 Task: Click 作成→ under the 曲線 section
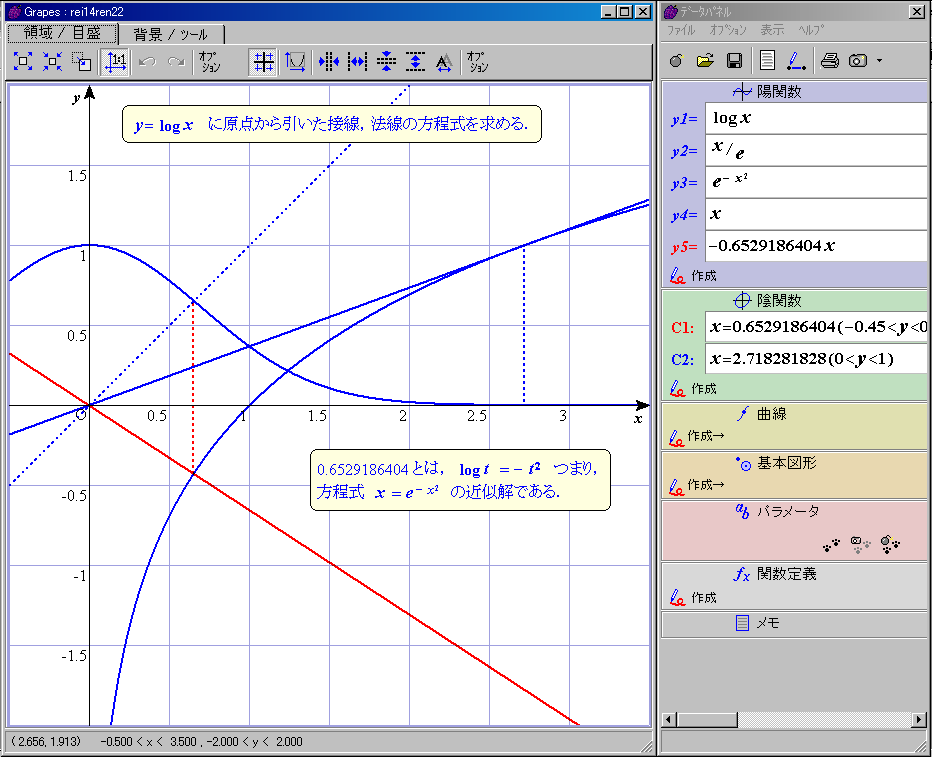[697, 437]
